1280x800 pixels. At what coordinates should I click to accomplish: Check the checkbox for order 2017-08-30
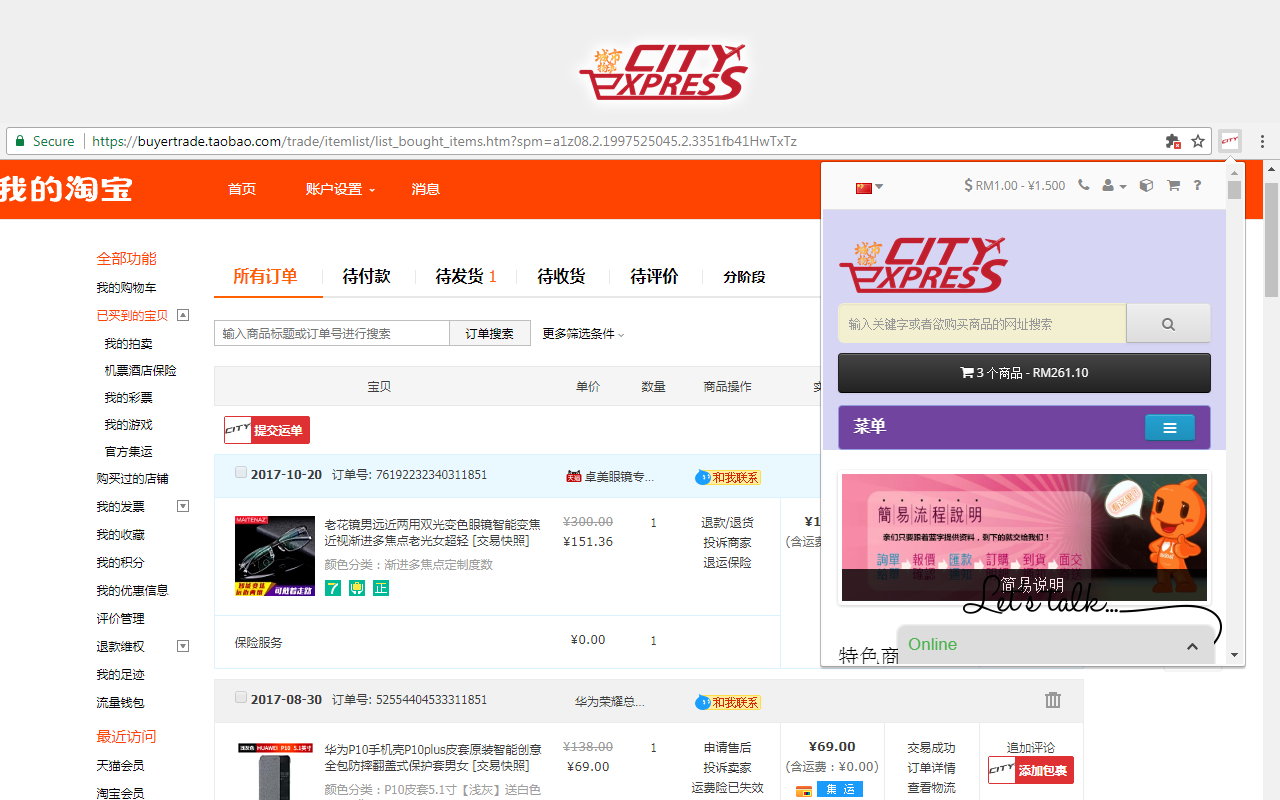[x=240, y=697]
